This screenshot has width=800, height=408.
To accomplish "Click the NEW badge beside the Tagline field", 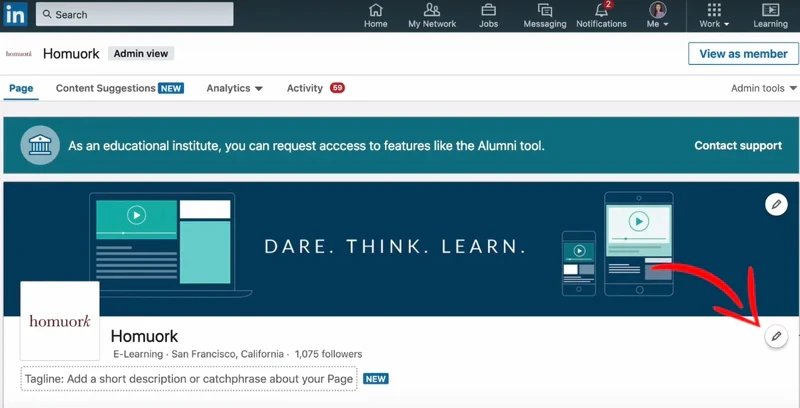I will coord(376,379).
